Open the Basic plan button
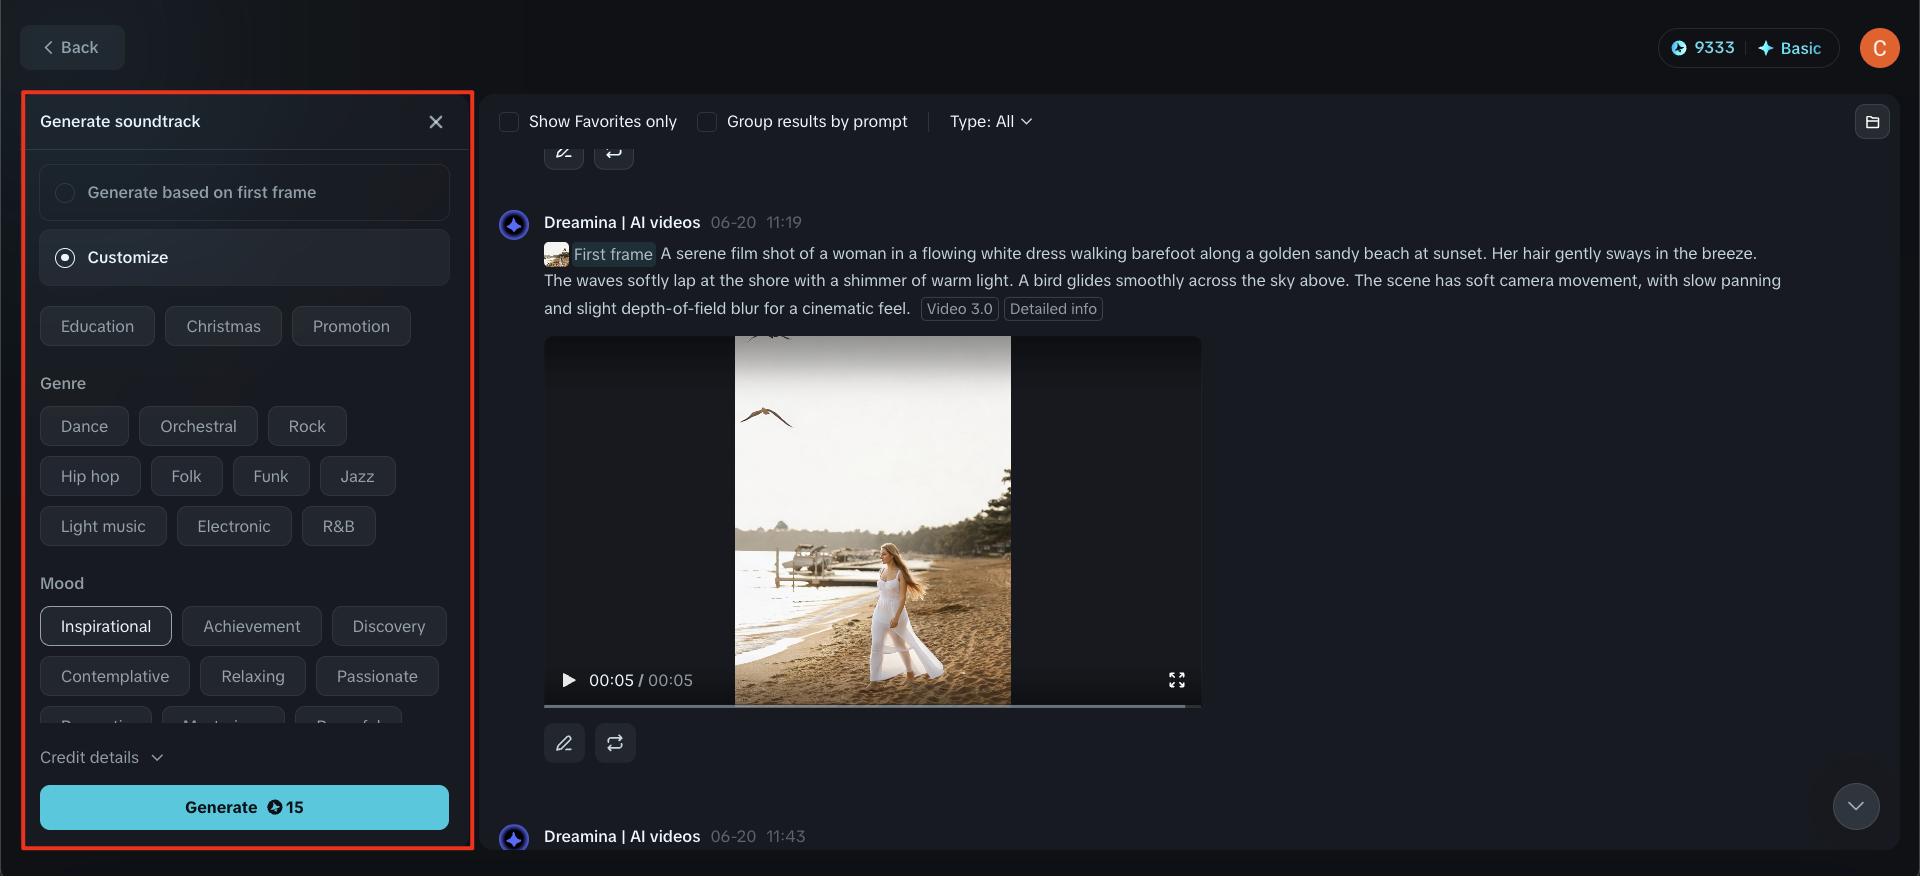The image size is (1920, 876). 1790,48
